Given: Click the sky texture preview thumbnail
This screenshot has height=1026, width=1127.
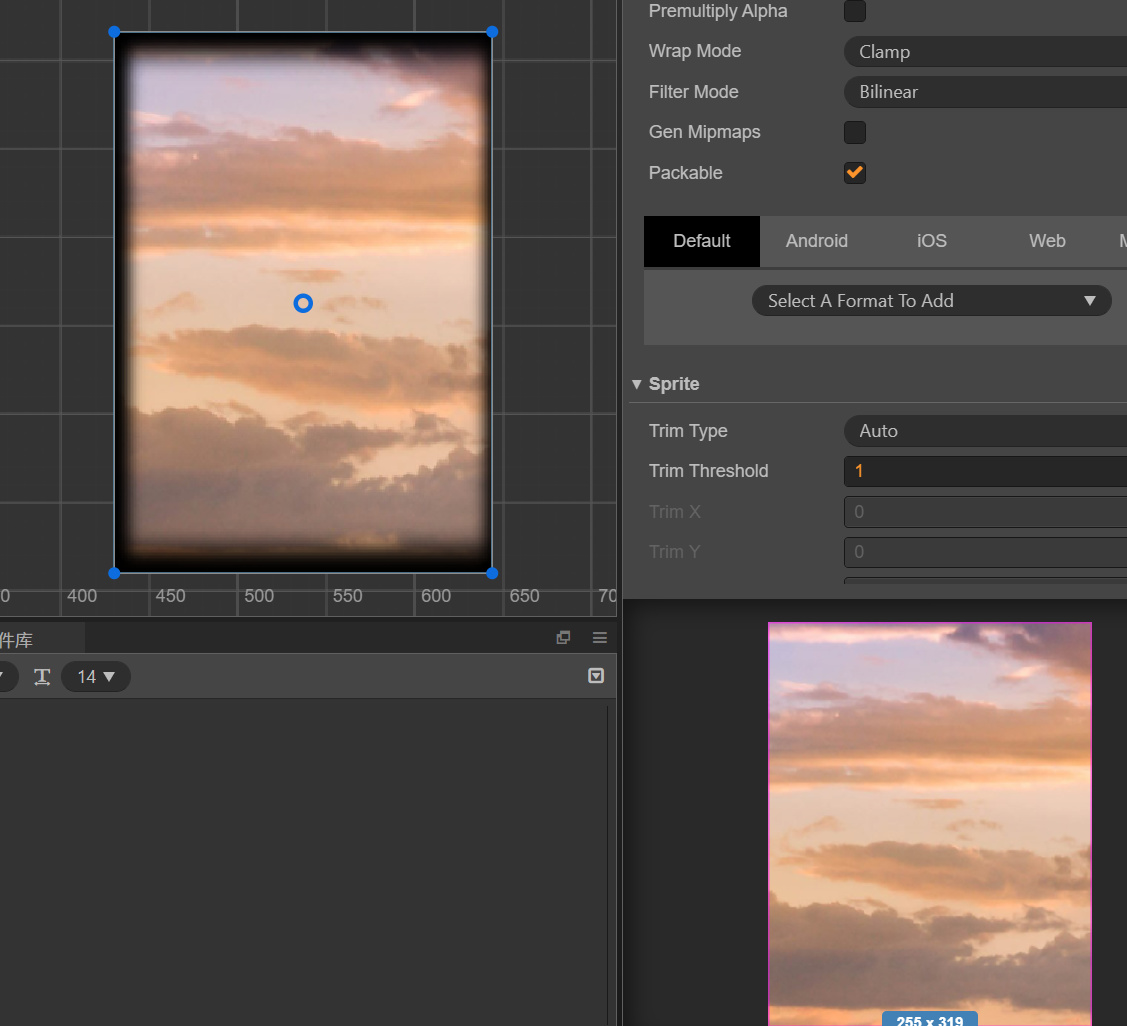Looking at the screenshot, I should (x=929, y=820).
